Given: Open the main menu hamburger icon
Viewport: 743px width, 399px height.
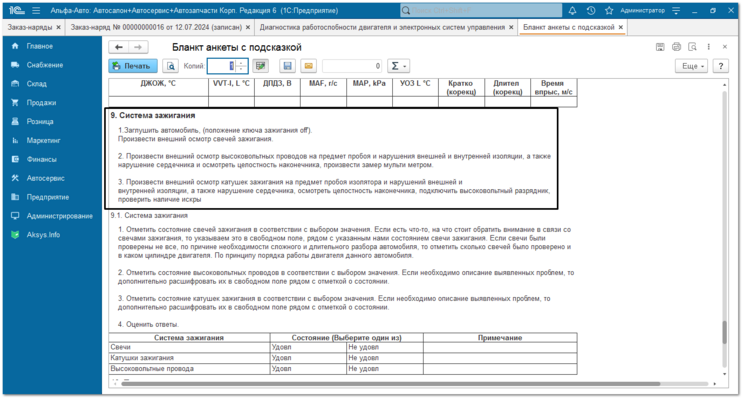Looking at the screenshot, I should coord(36,10).
